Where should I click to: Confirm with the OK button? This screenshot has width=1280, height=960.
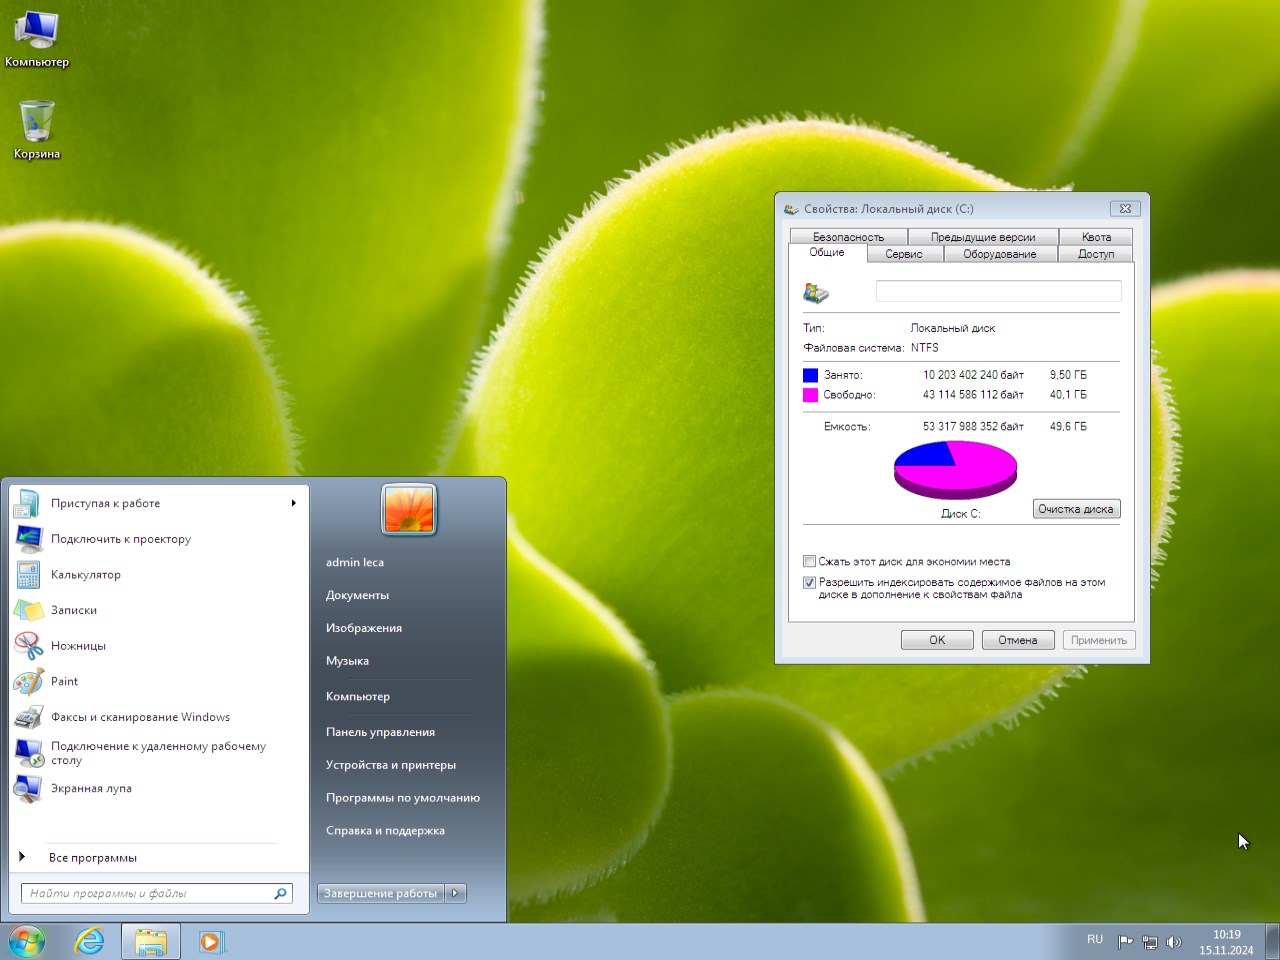coord(937,640)
